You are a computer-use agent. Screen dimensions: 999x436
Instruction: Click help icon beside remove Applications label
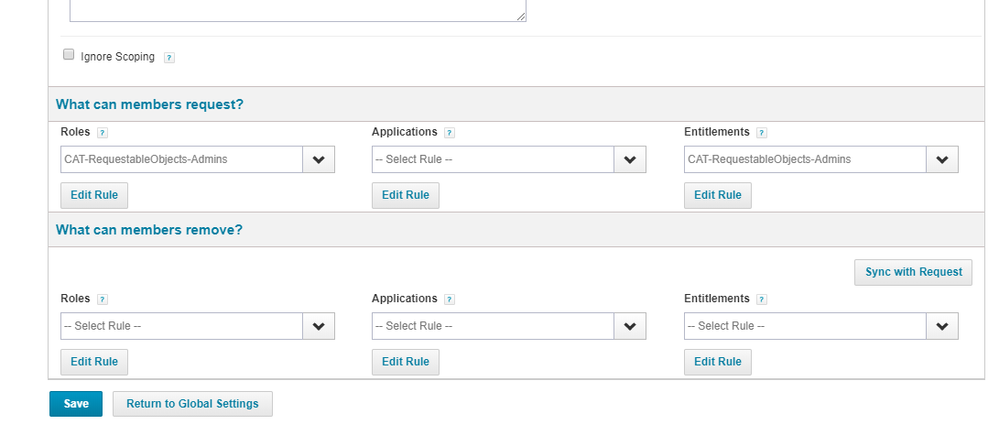click(x=449, y=299)
